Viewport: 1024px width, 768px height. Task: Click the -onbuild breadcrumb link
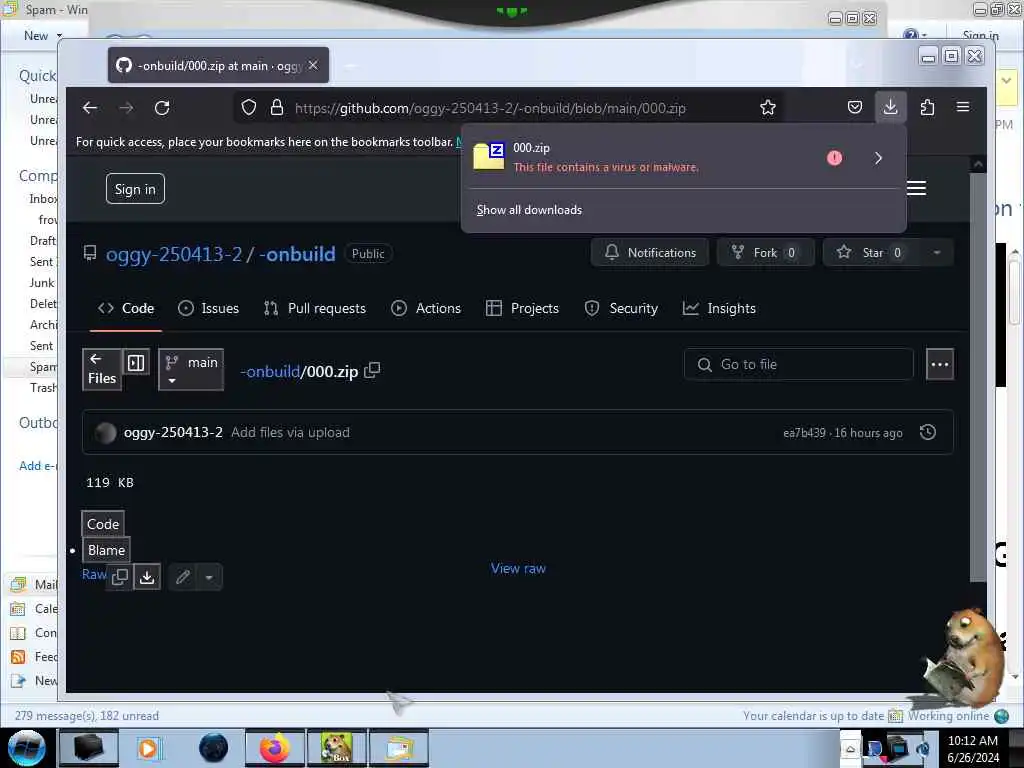pyautogui.click(x=270, y=372)
